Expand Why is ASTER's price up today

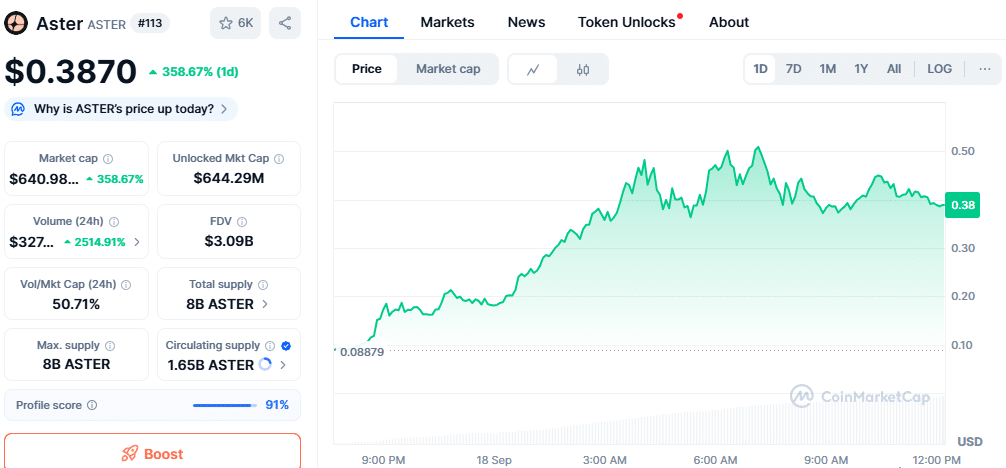pos(121,109)
